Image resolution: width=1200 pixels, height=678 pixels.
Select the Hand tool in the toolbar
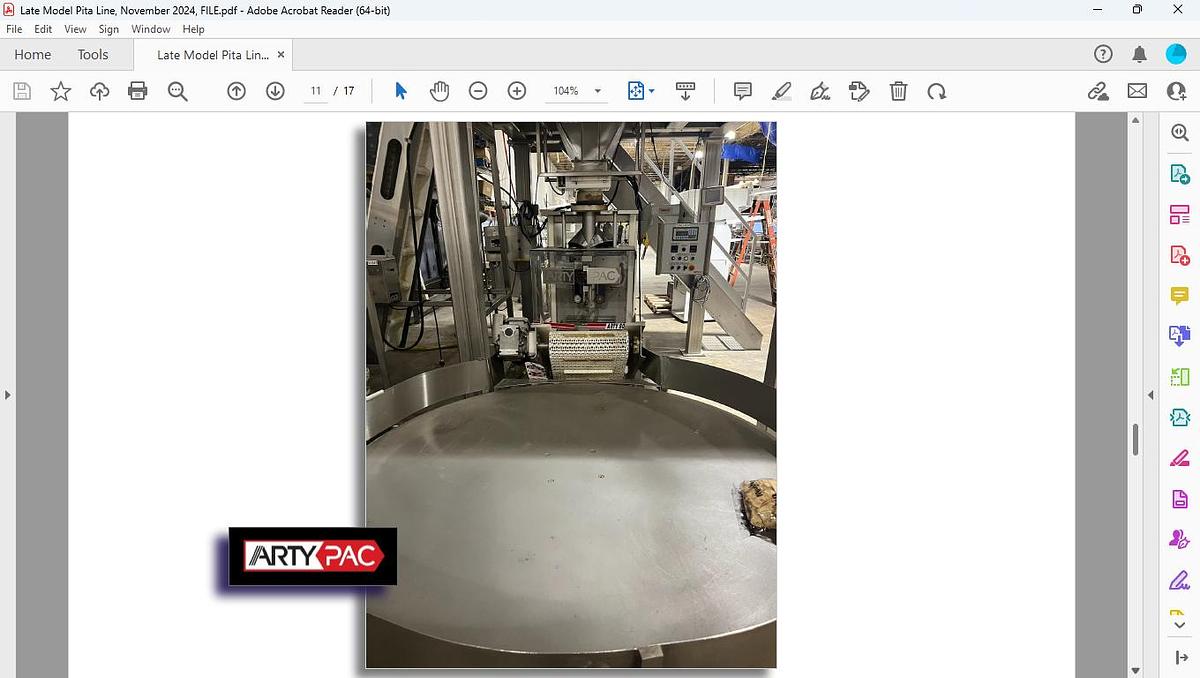pyautogui.click(x=440, y=91)
